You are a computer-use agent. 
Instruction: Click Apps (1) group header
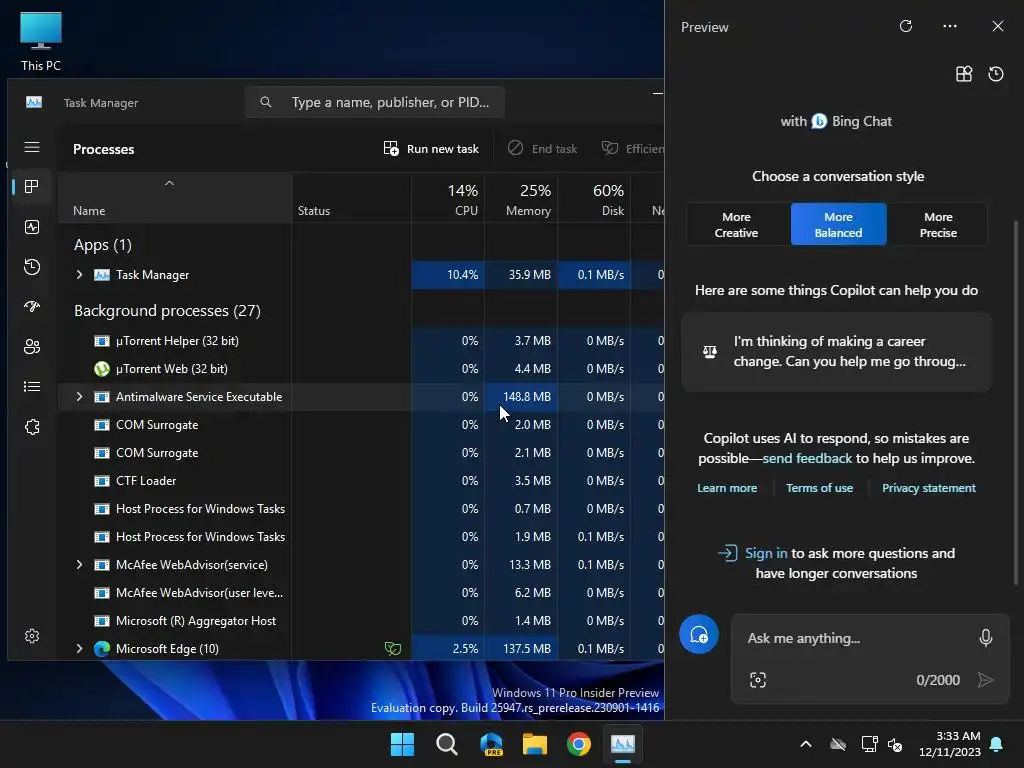click(x=103, y=245)
